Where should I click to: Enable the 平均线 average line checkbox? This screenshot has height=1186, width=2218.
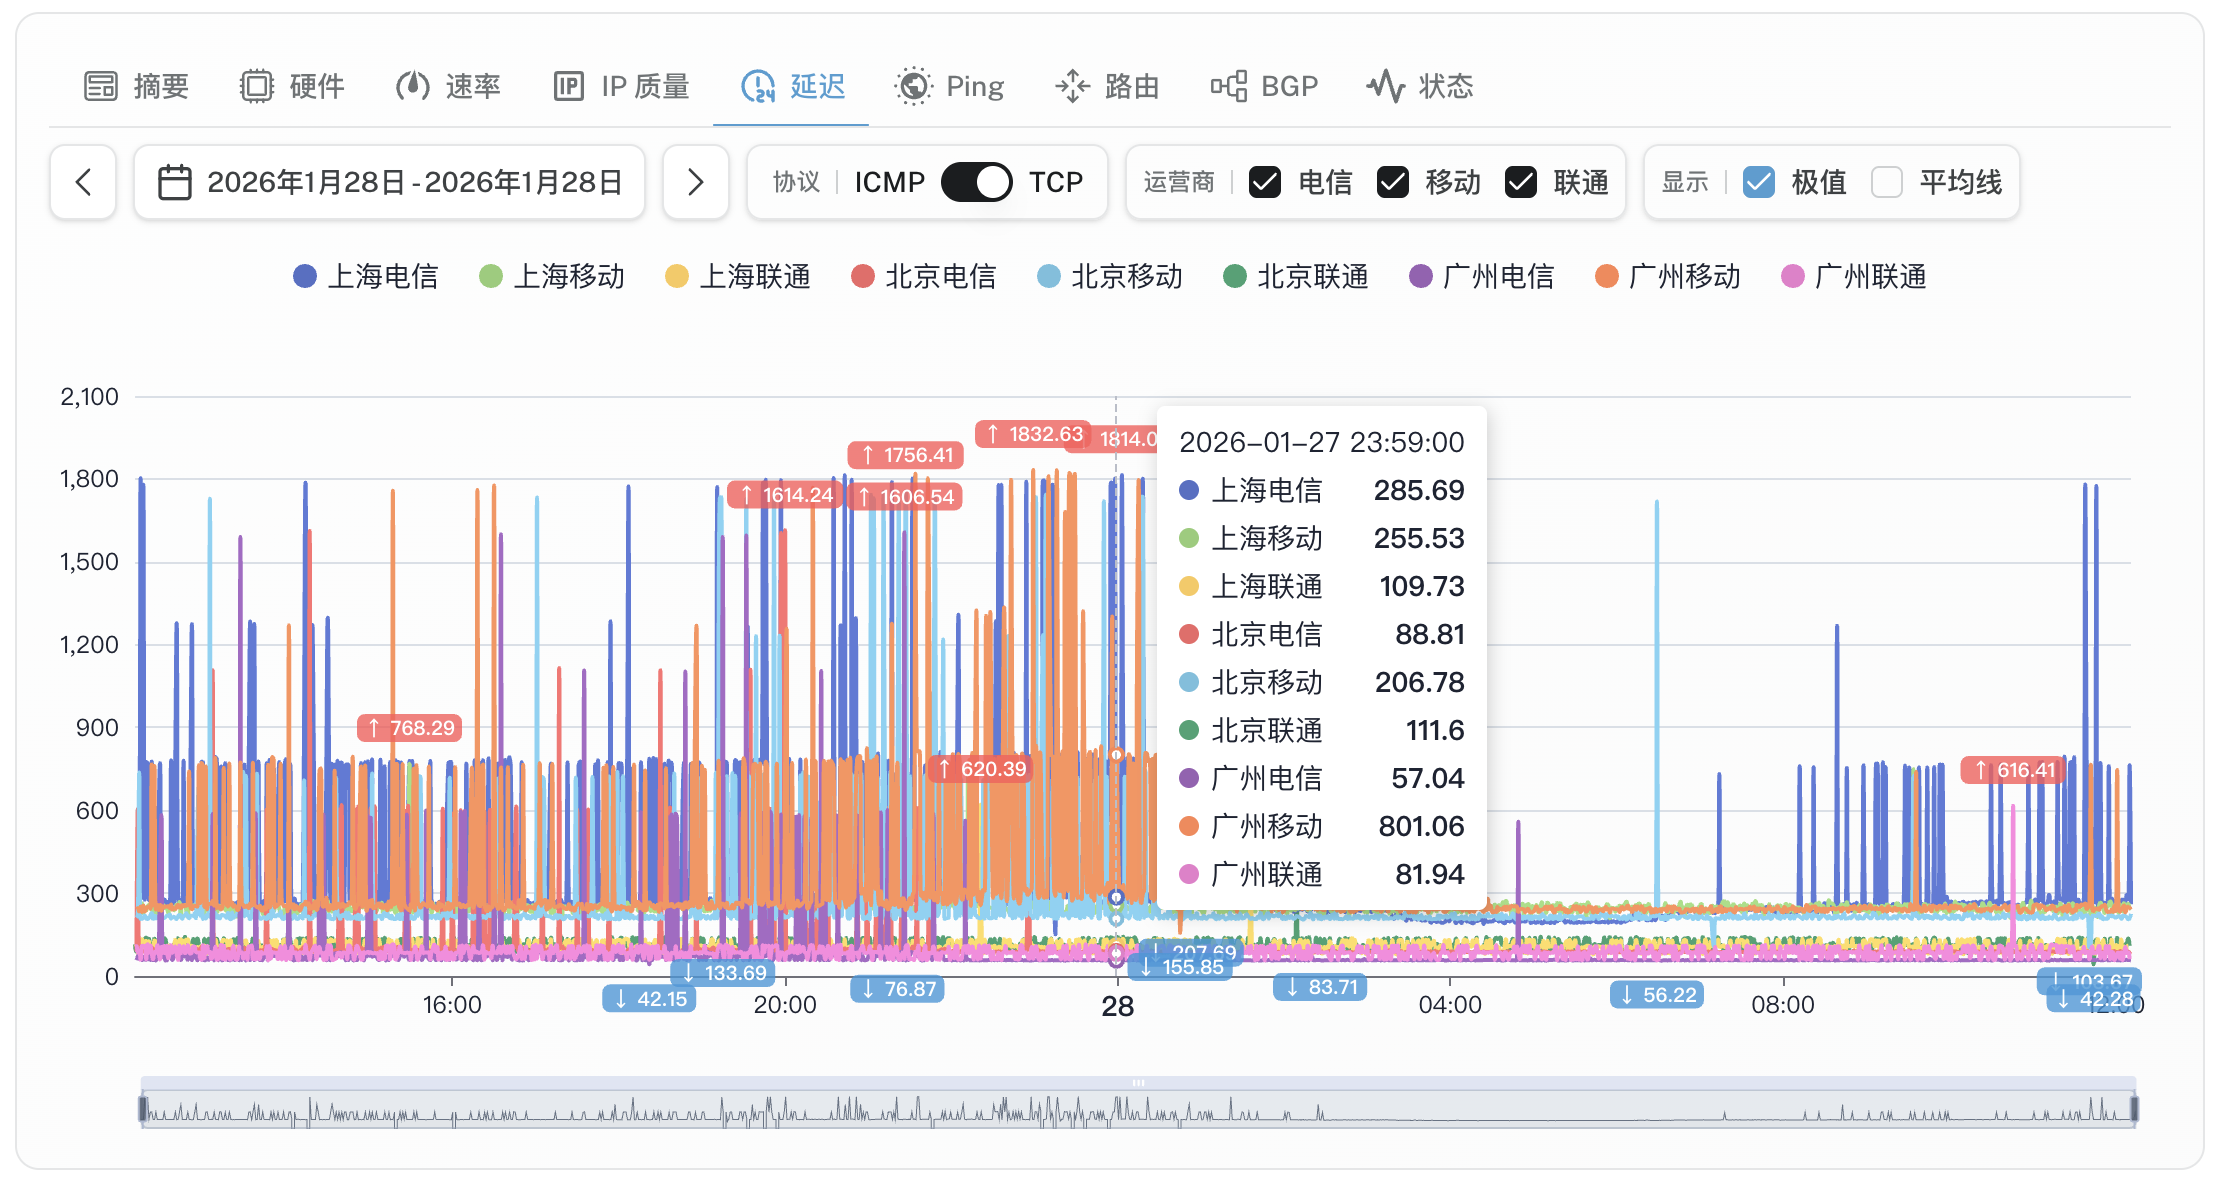coord(1887,182)
